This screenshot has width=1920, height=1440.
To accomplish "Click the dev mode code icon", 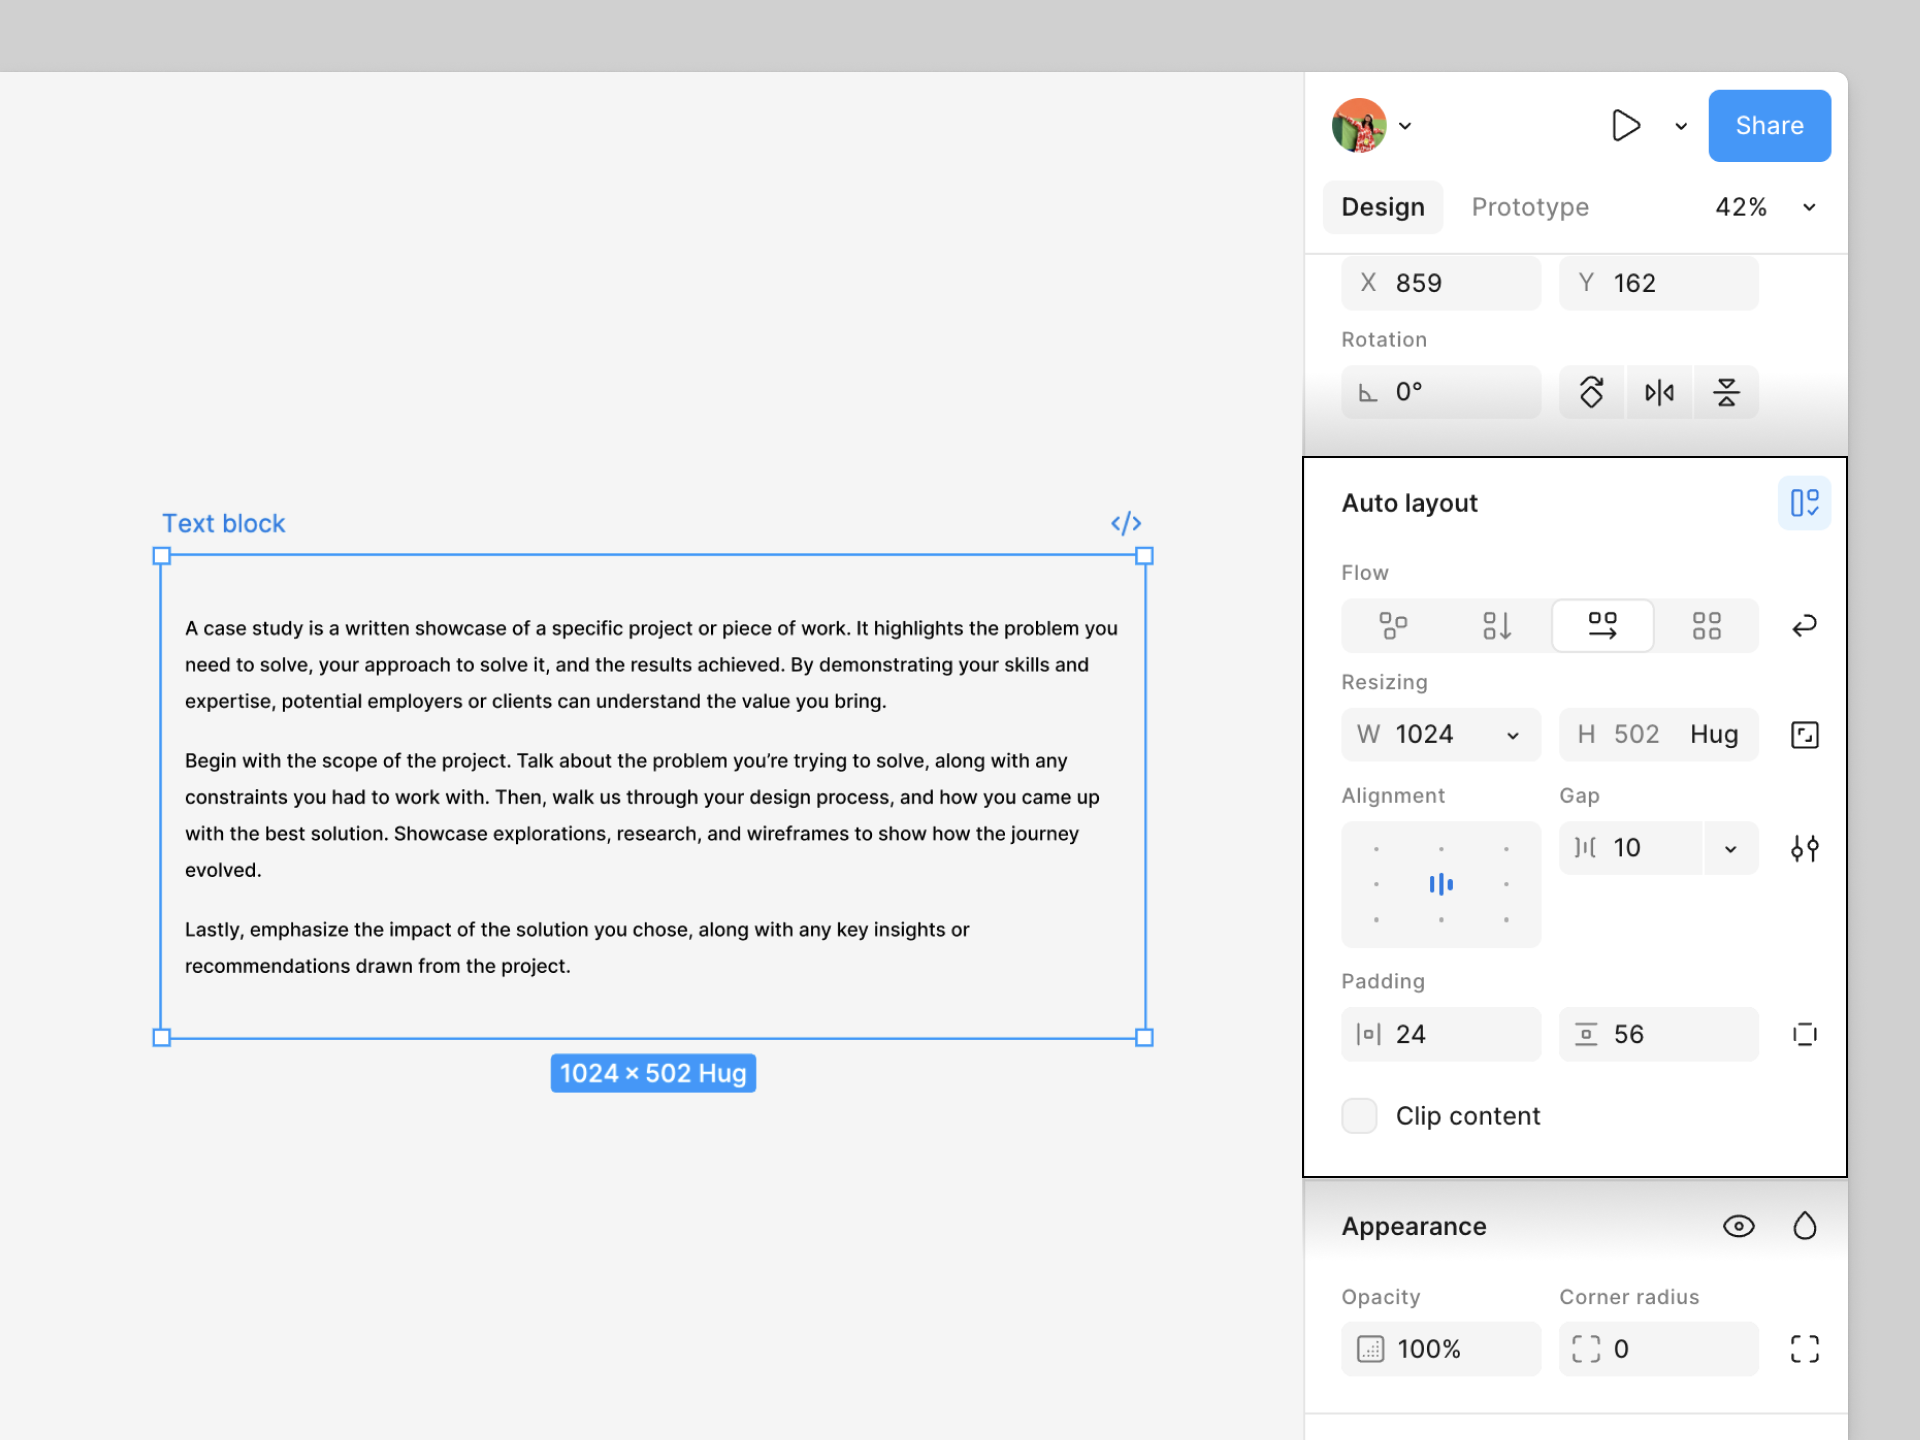I will pos(1126,523).
